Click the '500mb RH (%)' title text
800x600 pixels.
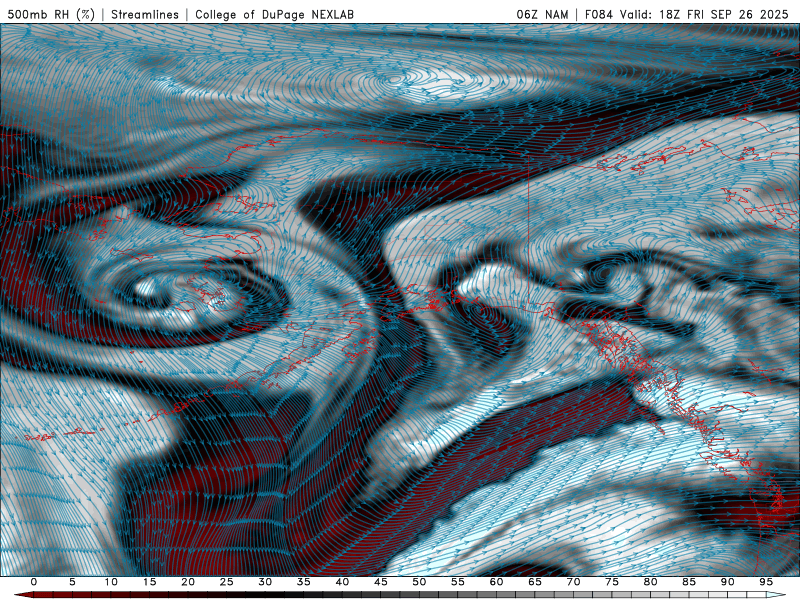[x=51, y=14]
